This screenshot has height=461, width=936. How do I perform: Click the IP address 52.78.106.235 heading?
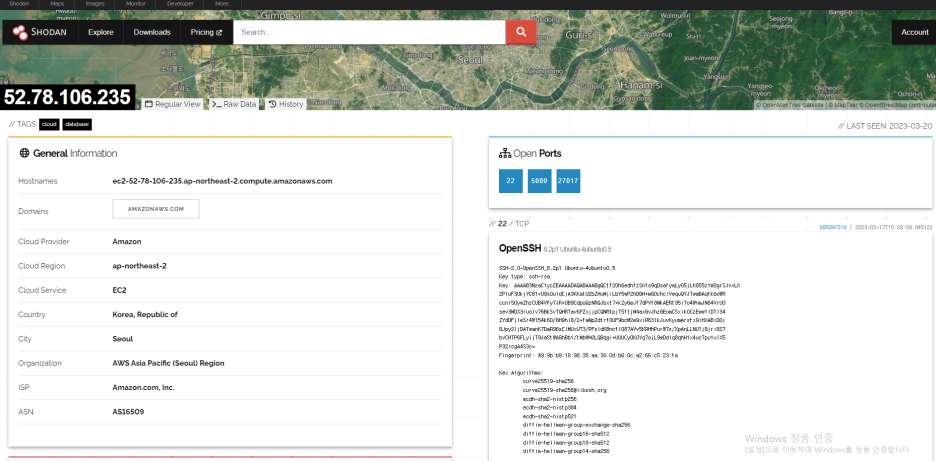[67, 97]
